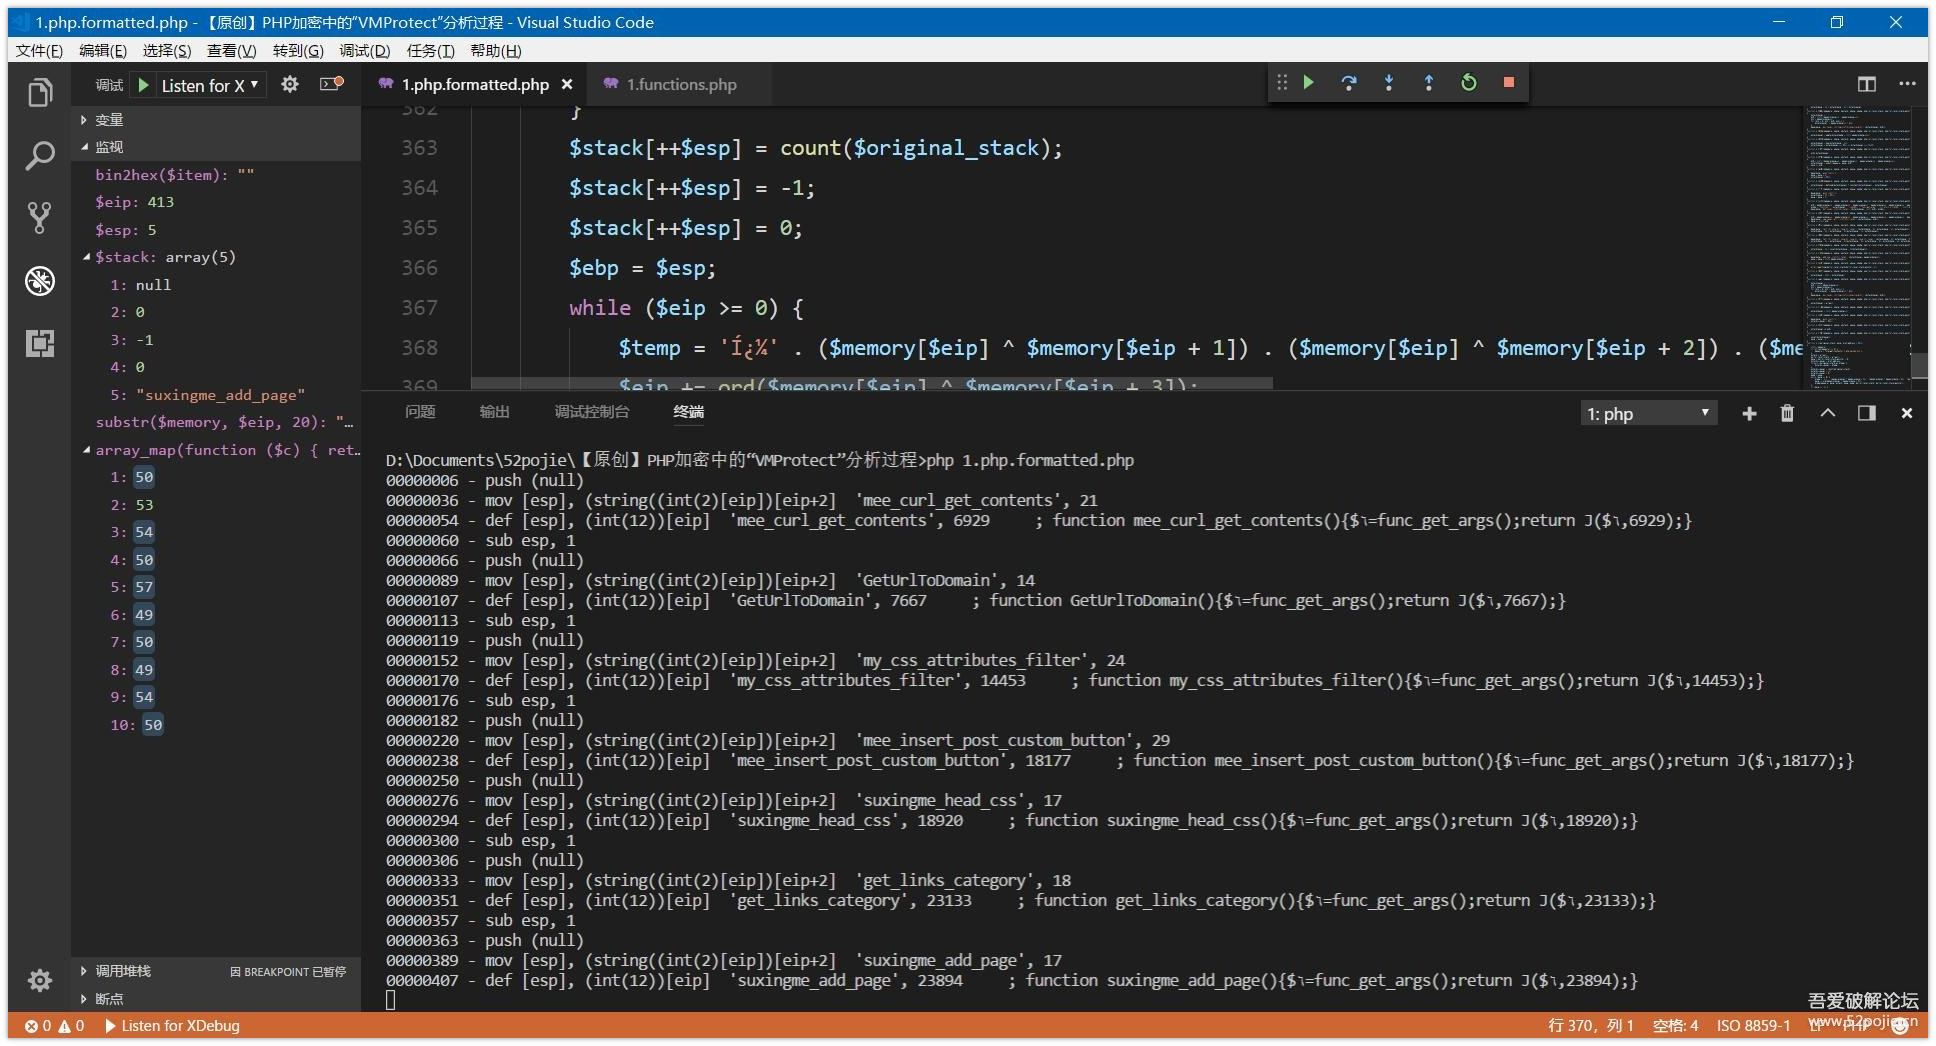Click line number 367 in gutter
Screen dimensions: 1936x1046
coord(419,308)
